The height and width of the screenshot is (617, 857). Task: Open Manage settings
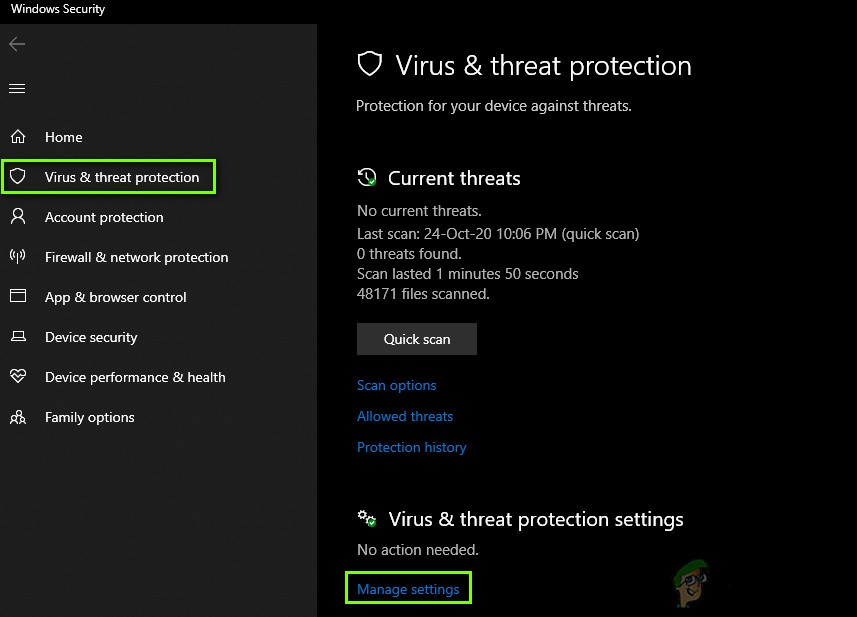(408, 588)
